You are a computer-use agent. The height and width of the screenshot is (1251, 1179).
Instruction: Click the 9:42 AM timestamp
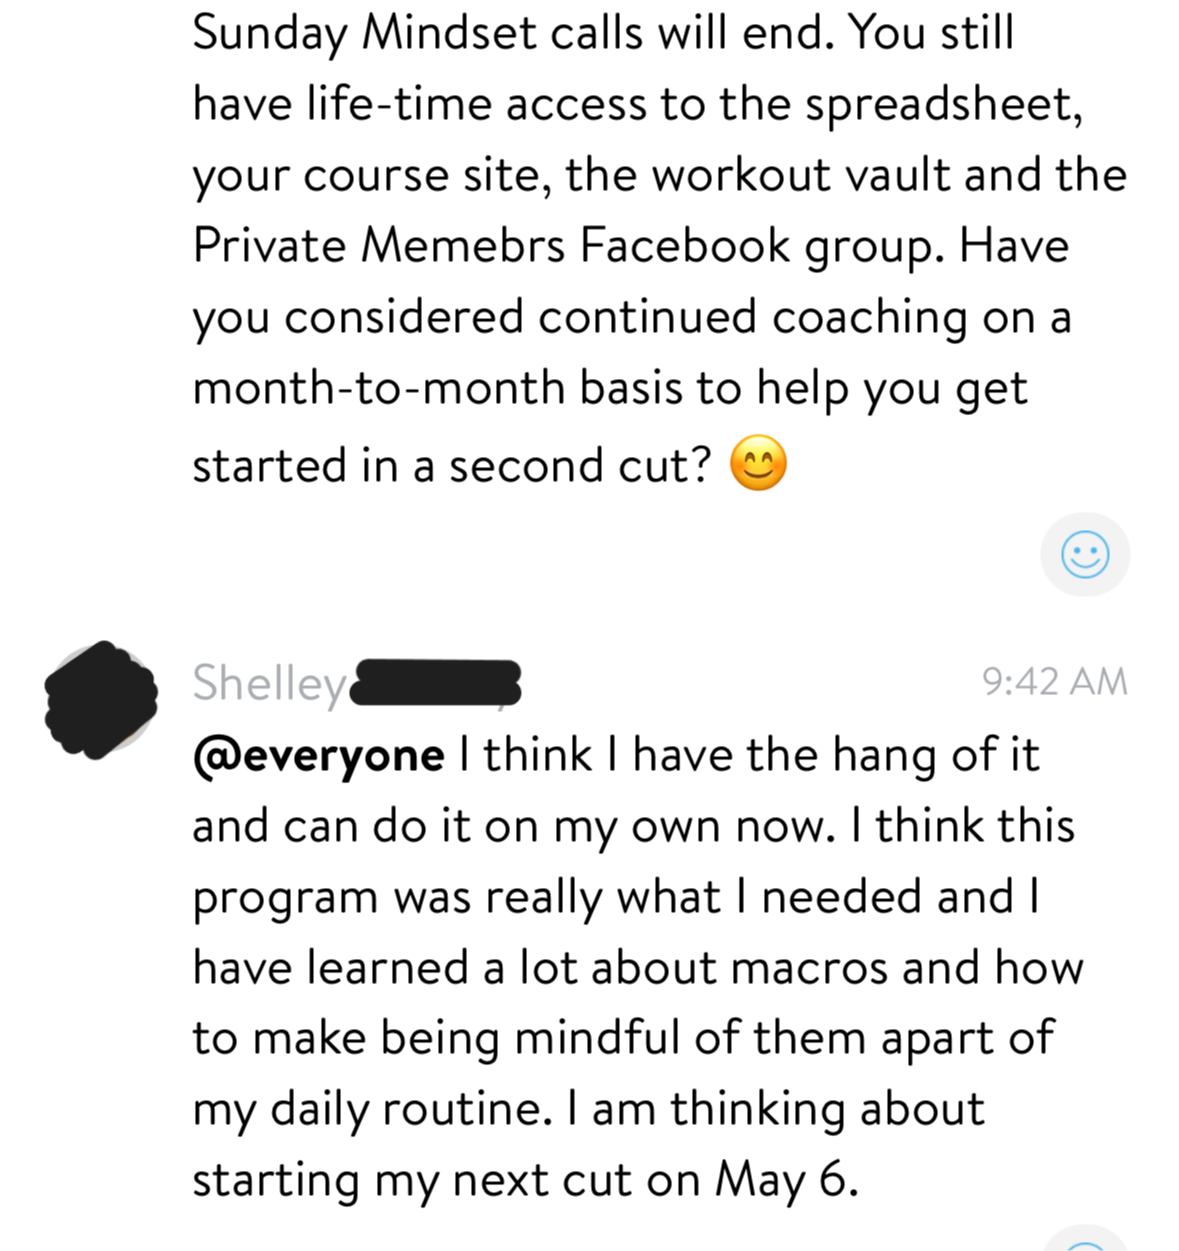1054,682
